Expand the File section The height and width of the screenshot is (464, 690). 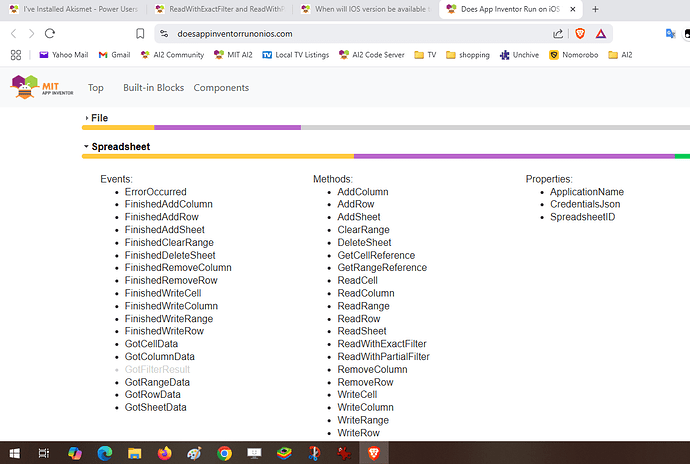pos(96,118)
